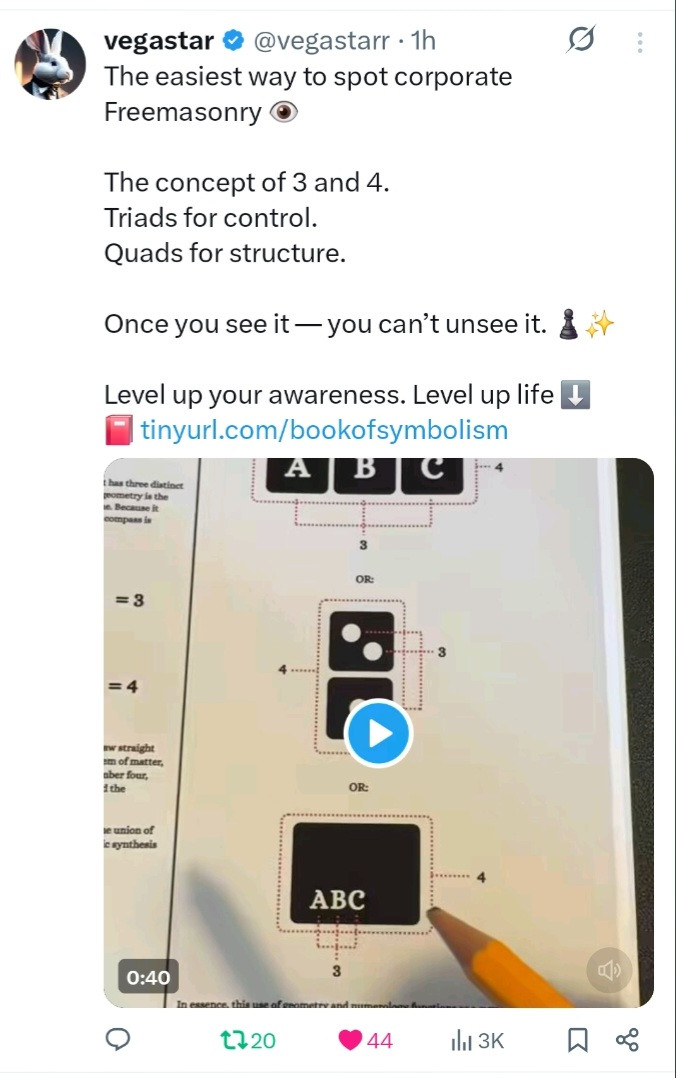This screenshot has width=676, height=1078.
Task: Click the "Level up your awareness" text line
Action: point(329,395)
